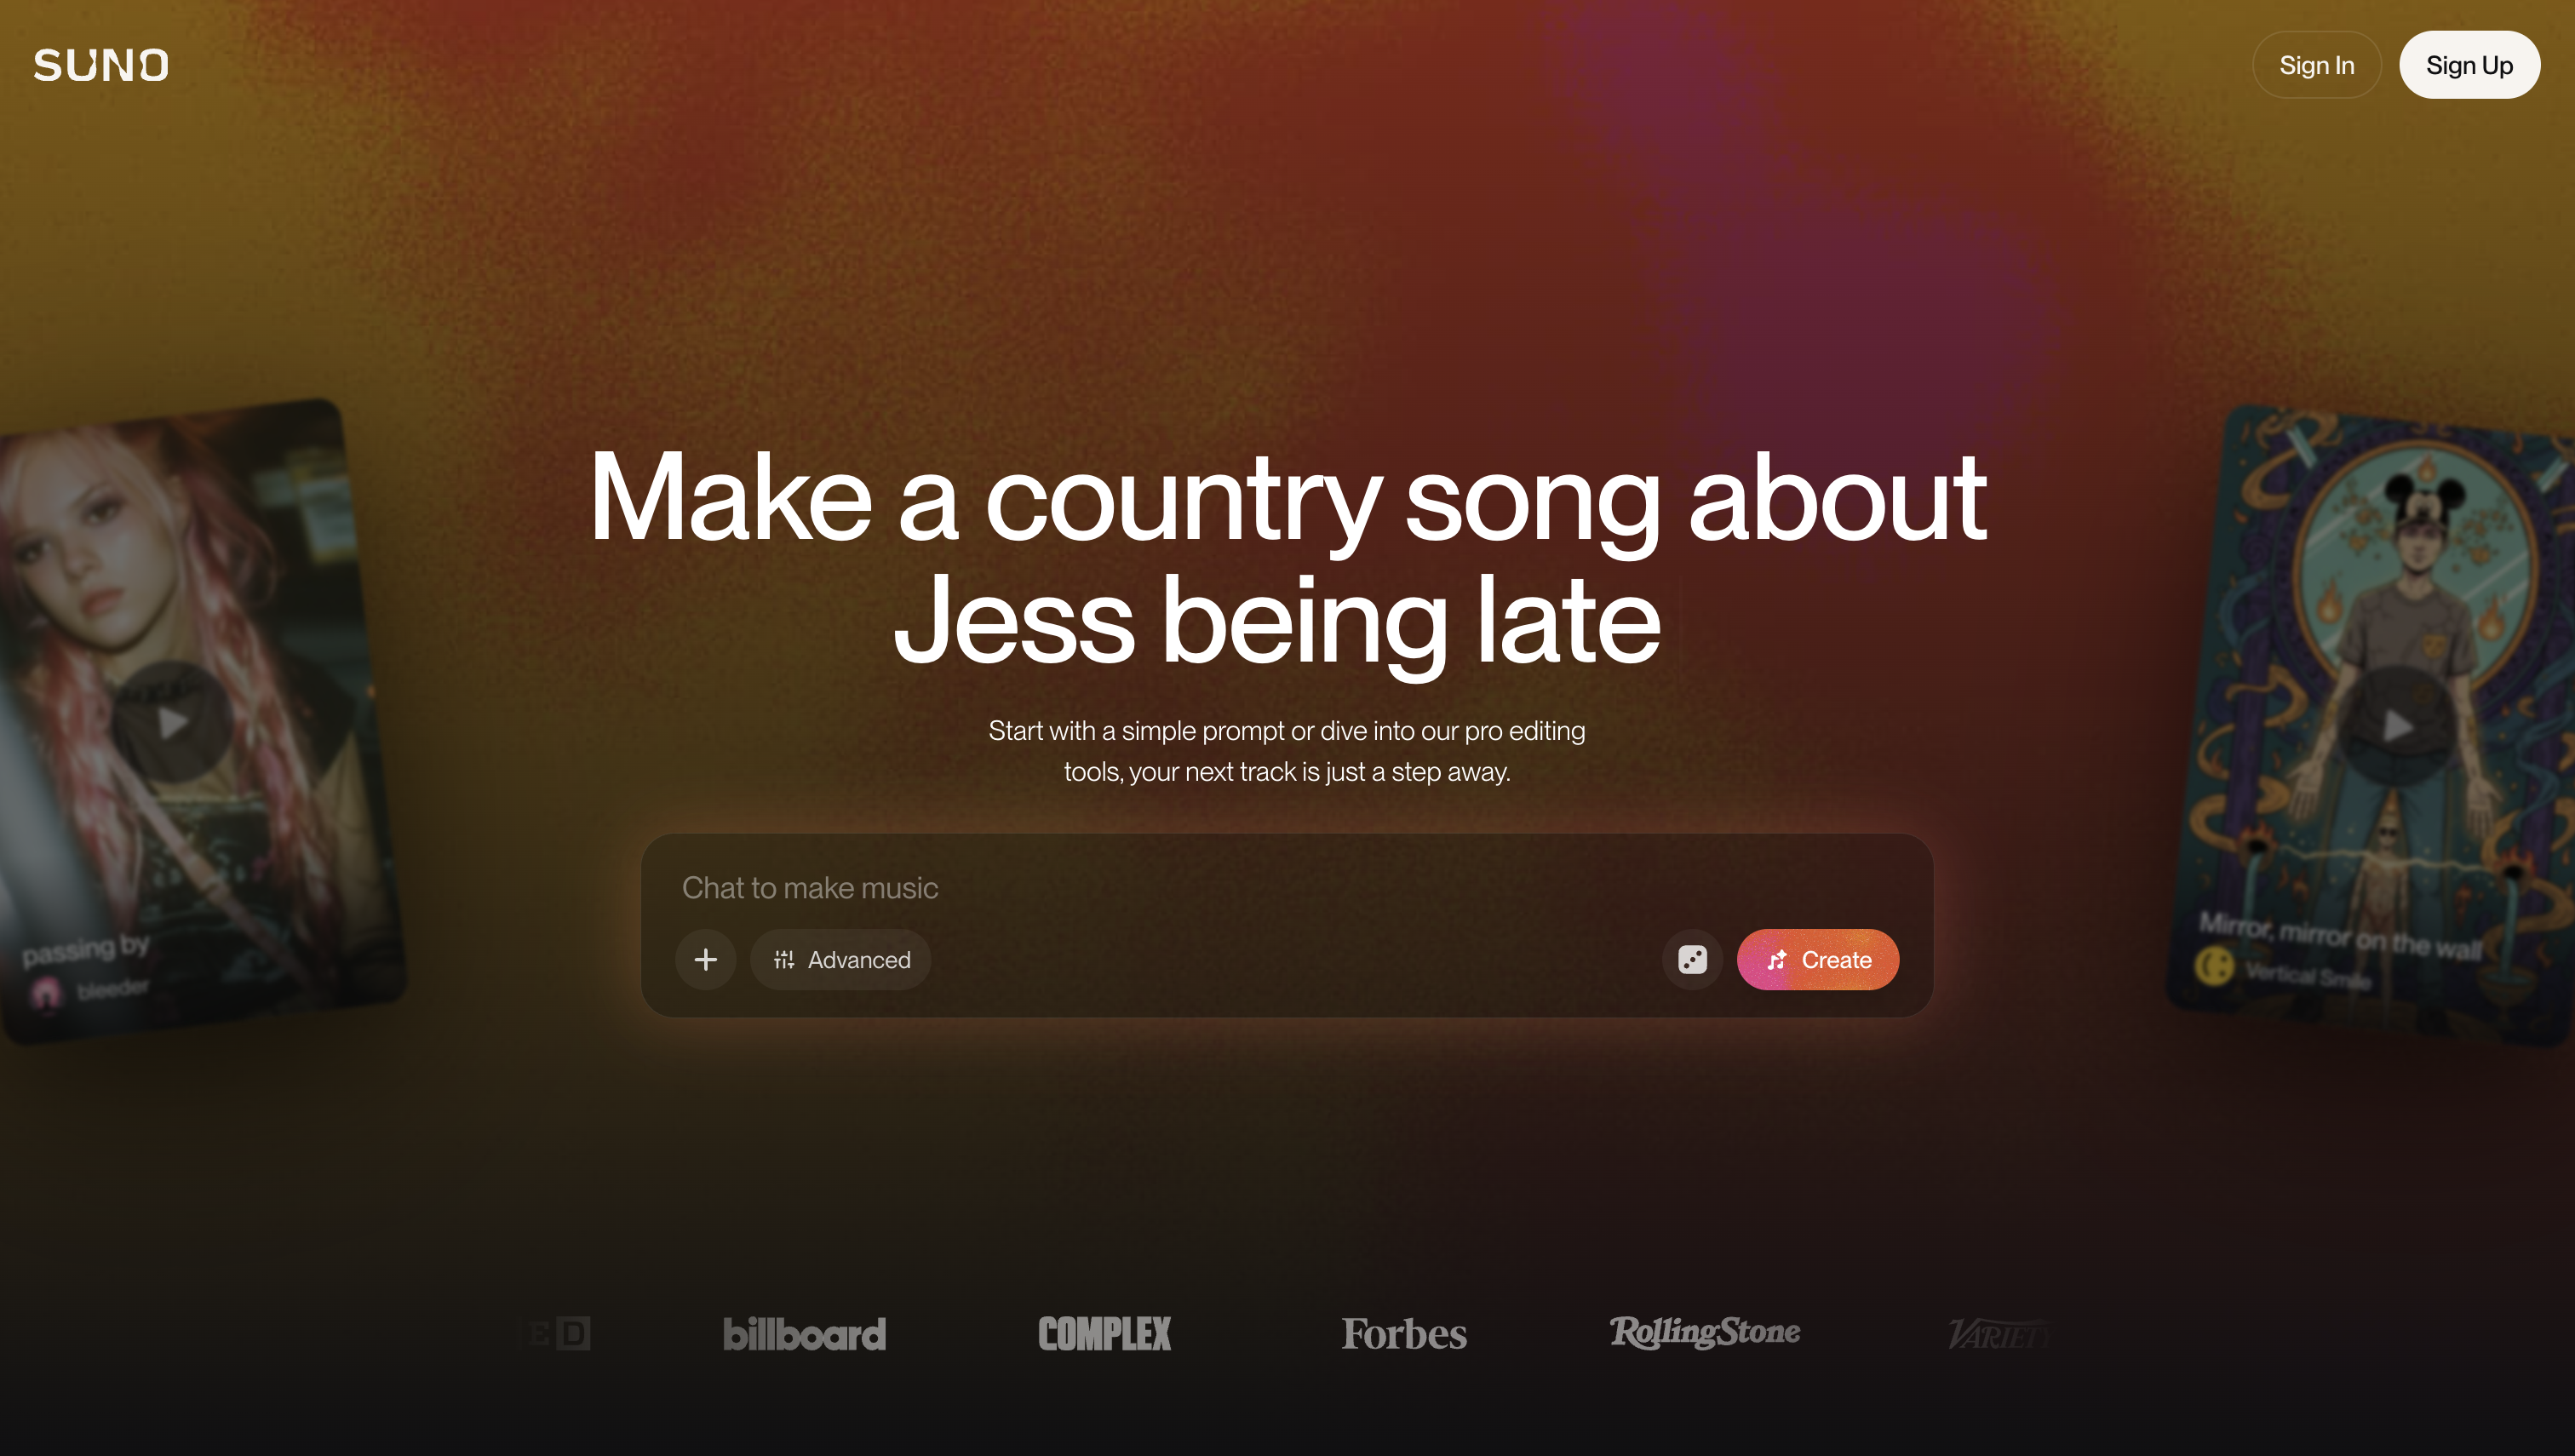
Task: Click the Sign Up button
Action: coord(2468,65)
